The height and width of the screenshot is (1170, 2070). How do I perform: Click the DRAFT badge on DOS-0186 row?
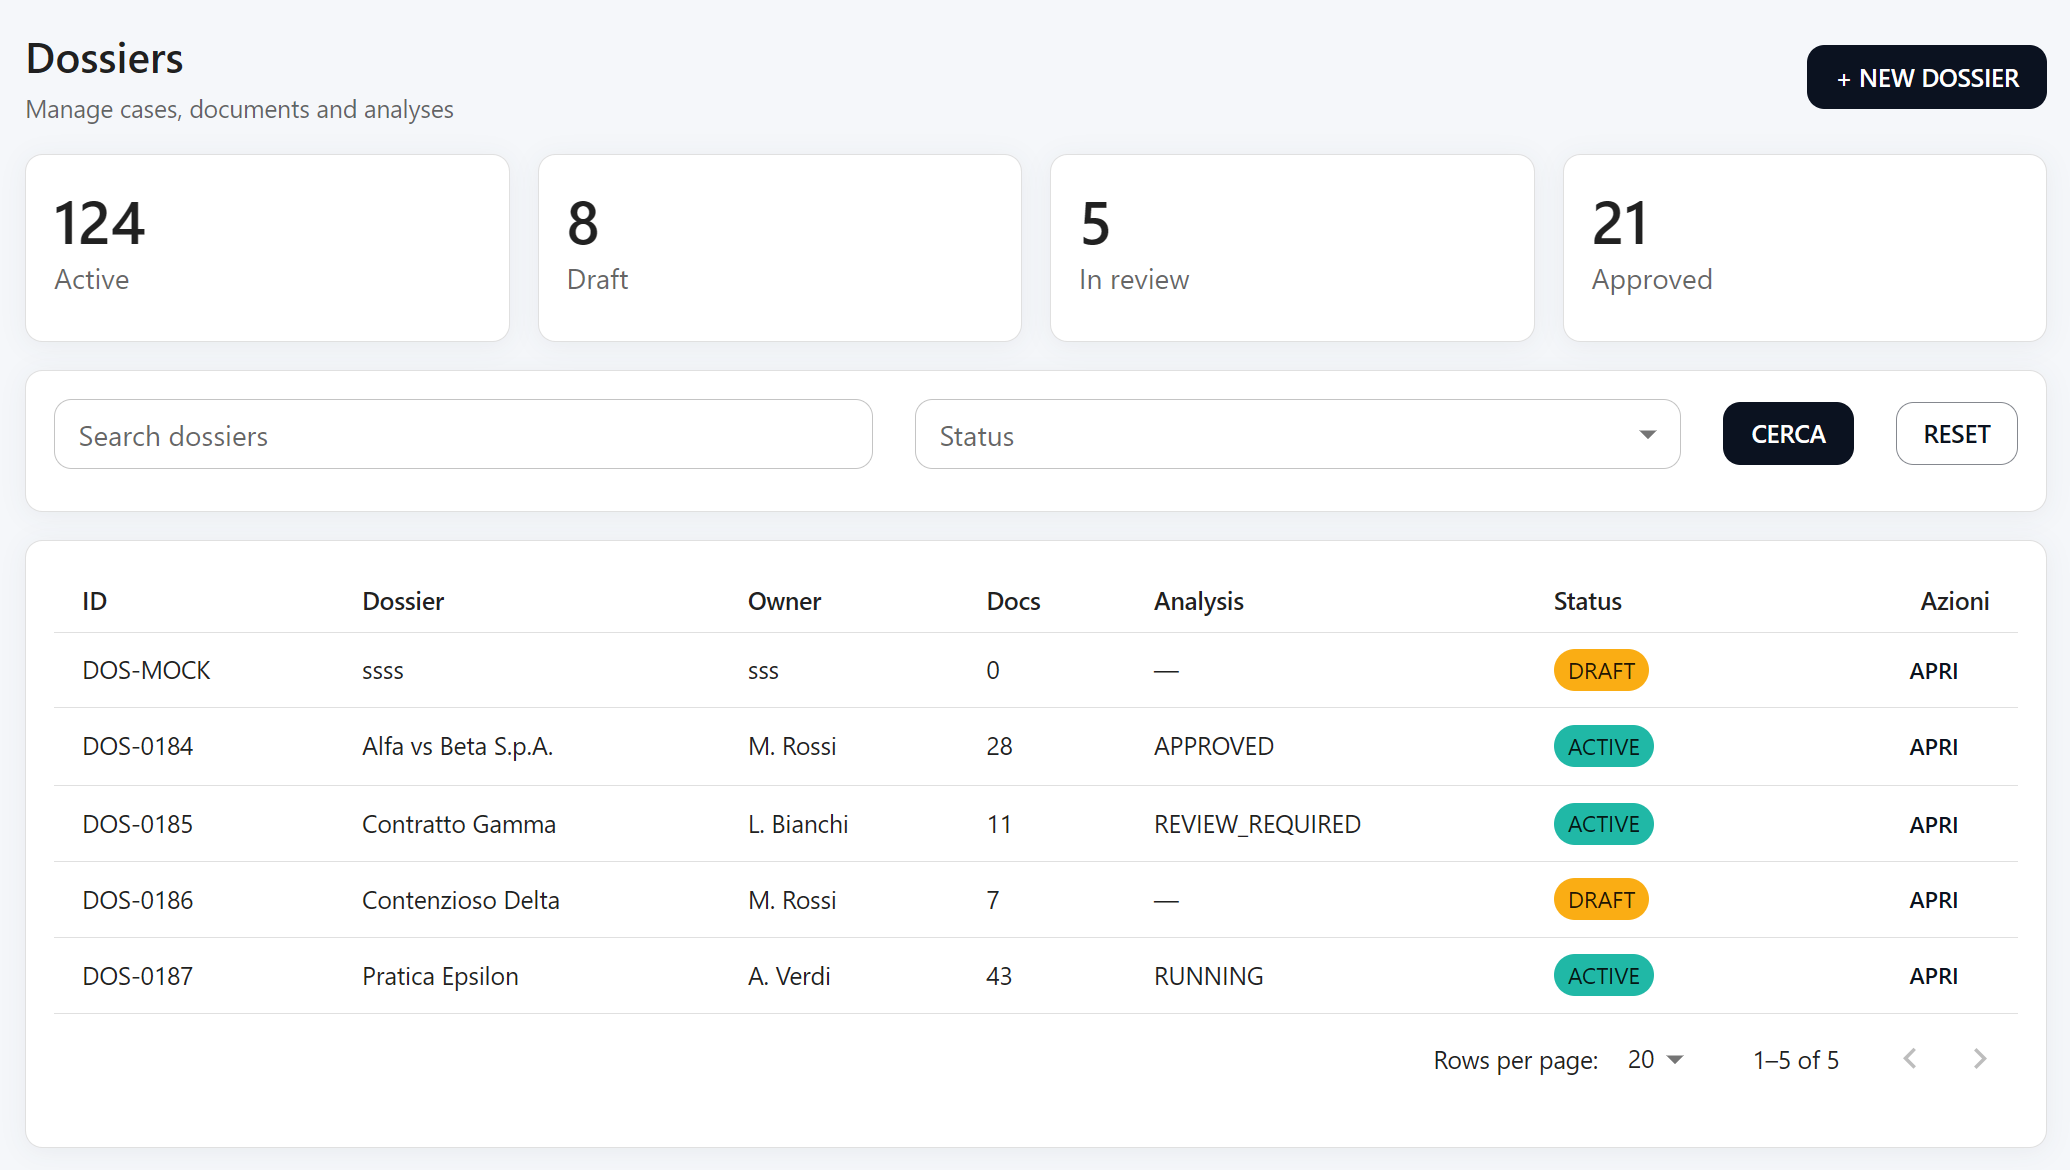[1601, 900]
